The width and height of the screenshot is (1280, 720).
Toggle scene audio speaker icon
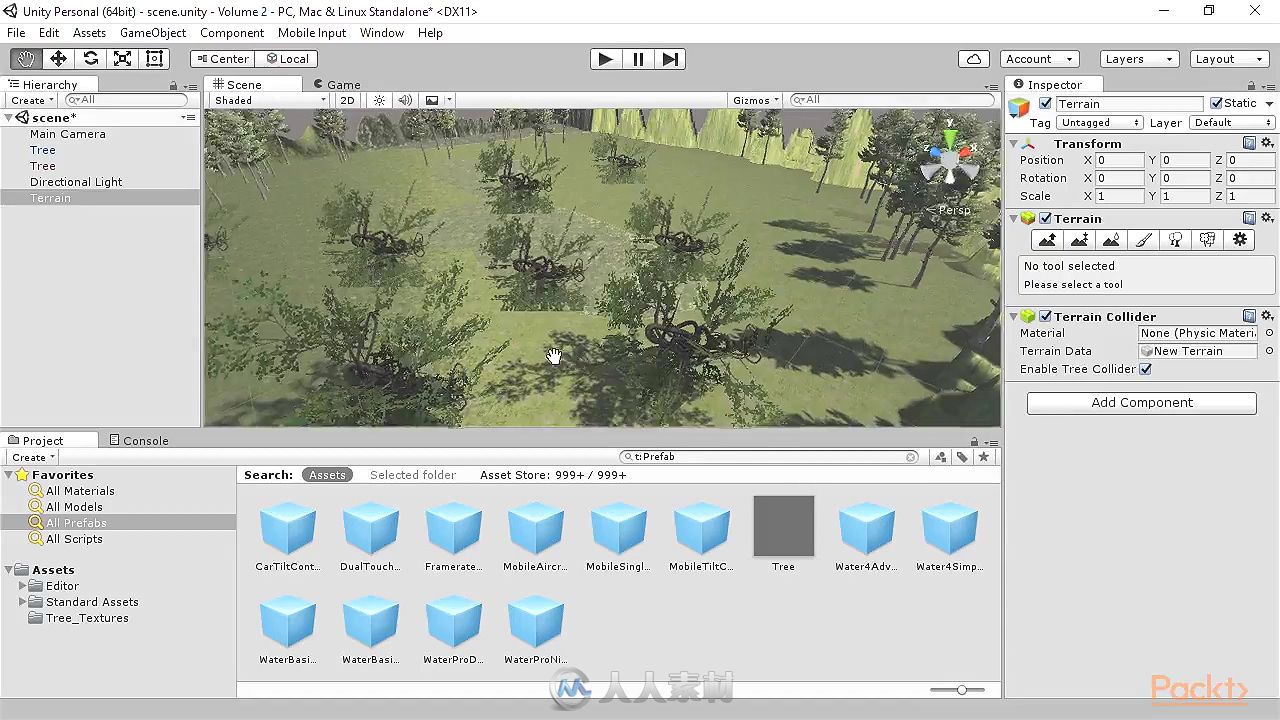[405, 100]
